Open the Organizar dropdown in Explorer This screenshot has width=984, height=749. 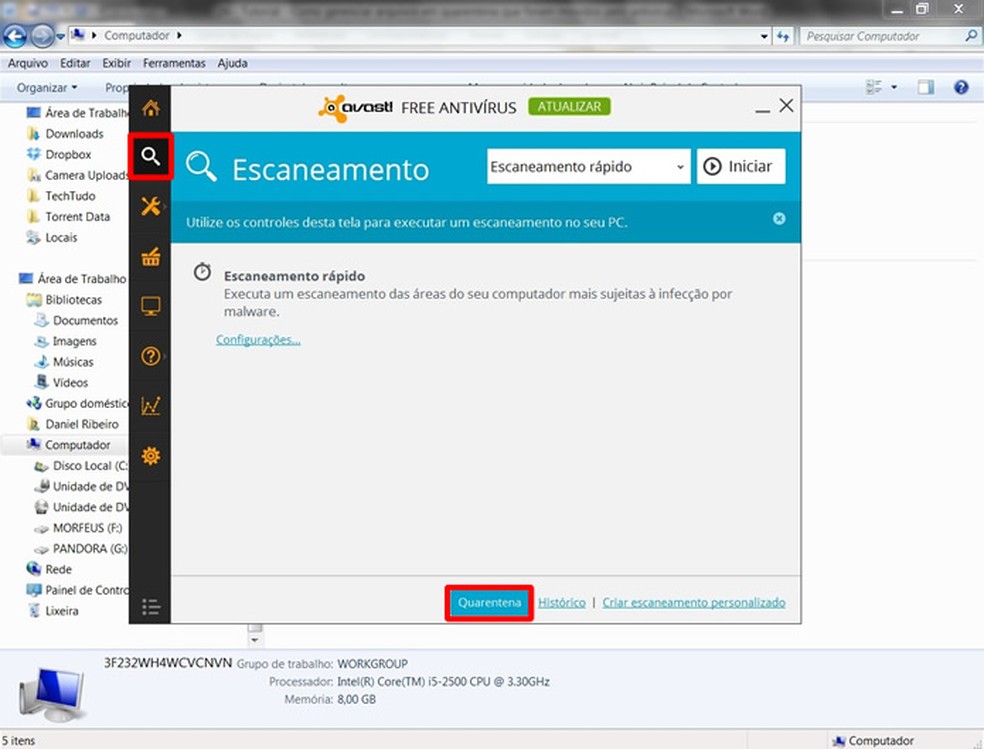47,88
